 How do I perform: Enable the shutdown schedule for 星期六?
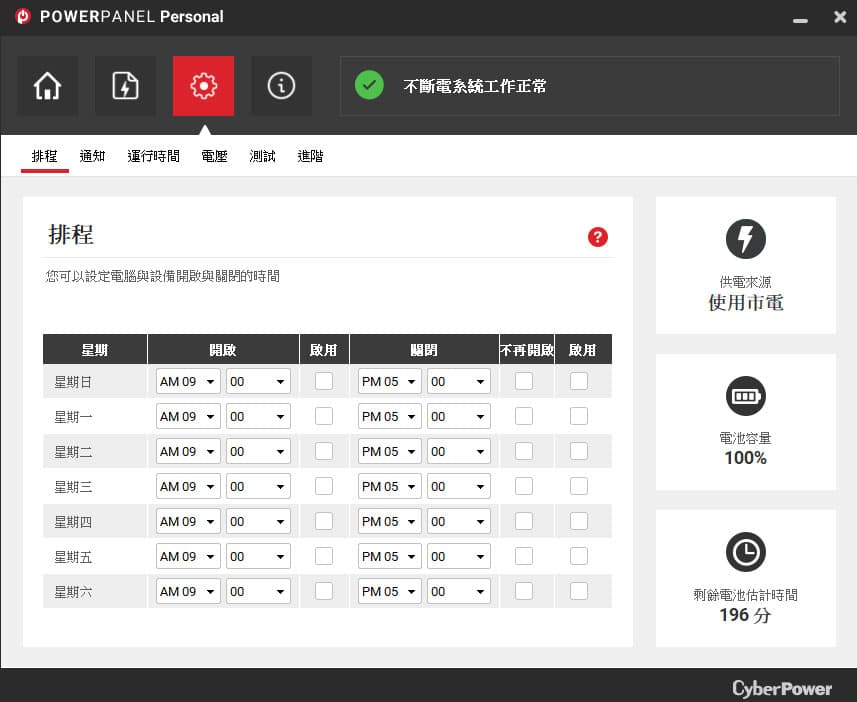[578, 591]
